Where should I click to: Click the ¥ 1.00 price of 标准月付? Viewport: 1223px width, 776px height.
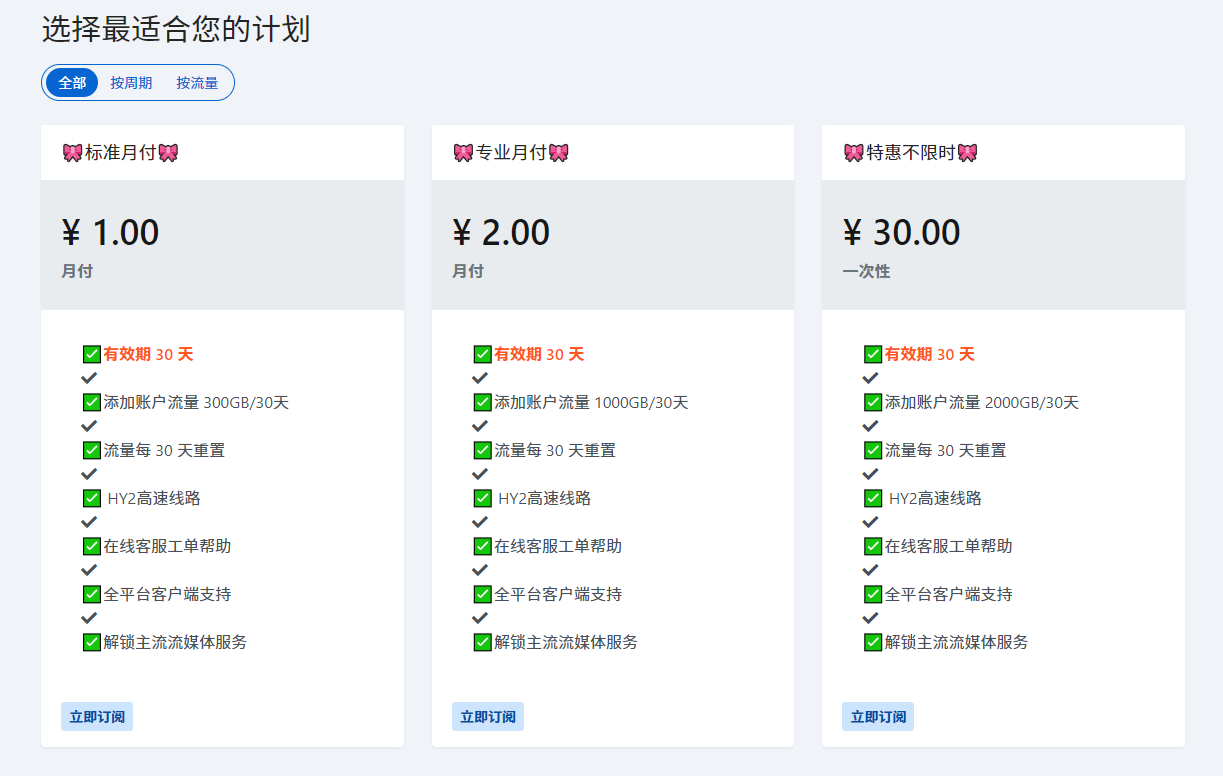click(110, 233)
